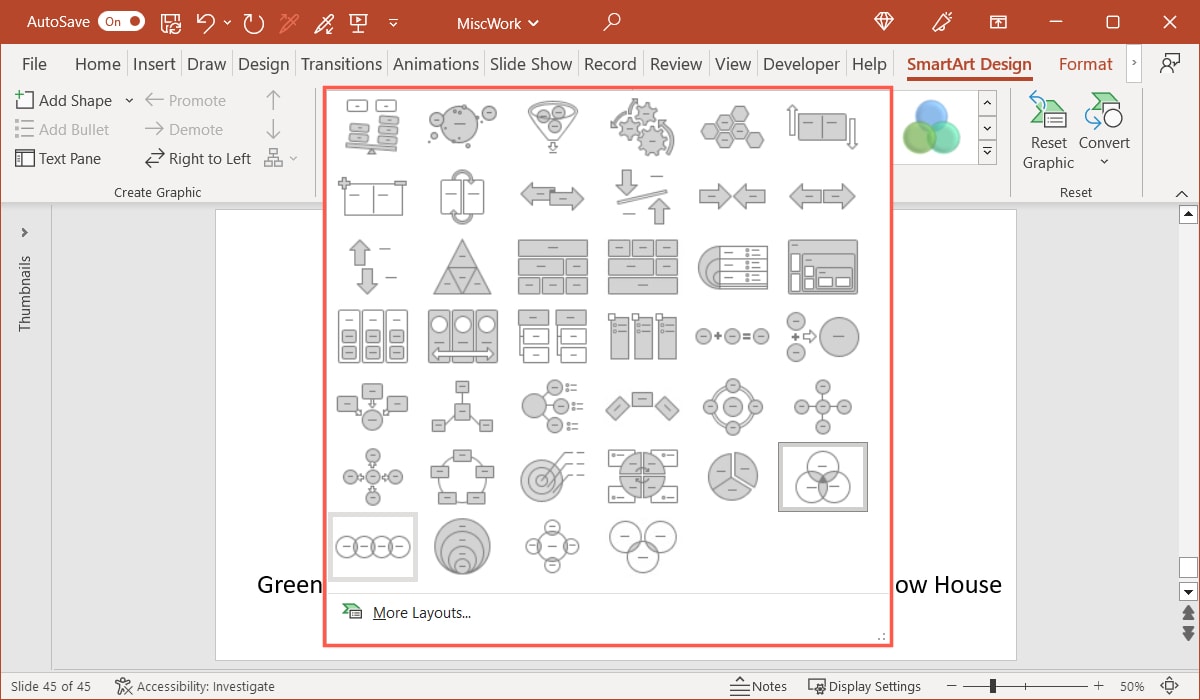Click Reset Graphic in the ribbon

click(1047, 128)
